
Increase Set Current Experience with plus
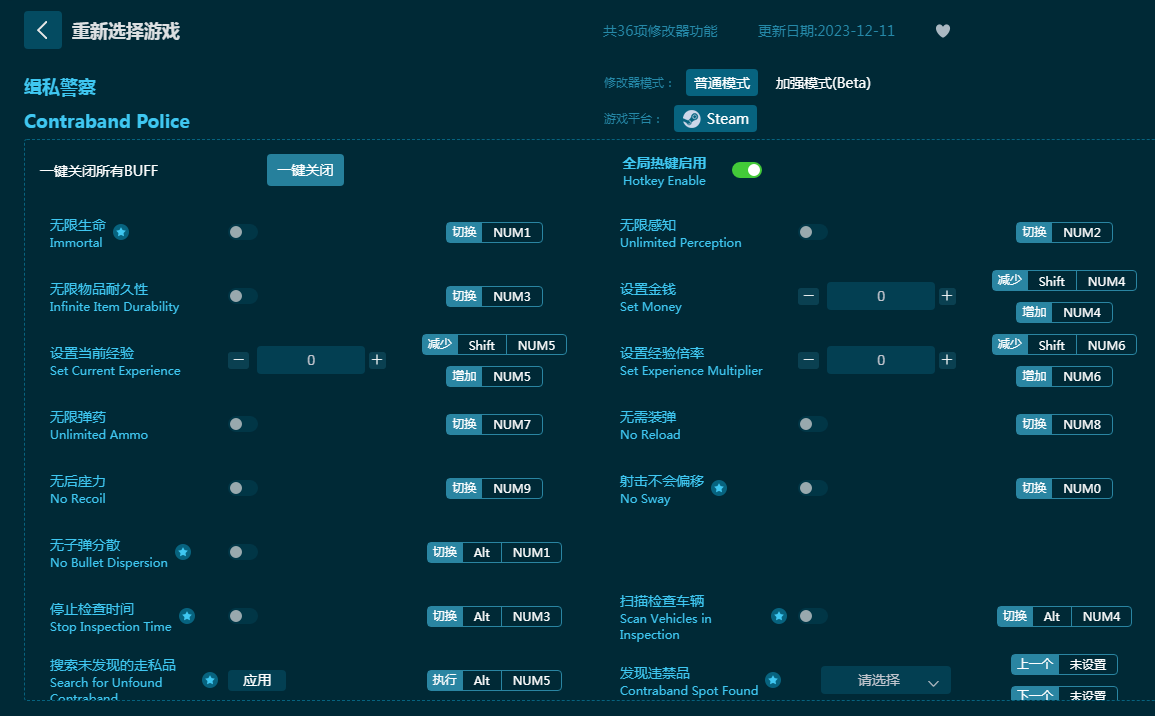pyautogui.click(x=377, y=360)
